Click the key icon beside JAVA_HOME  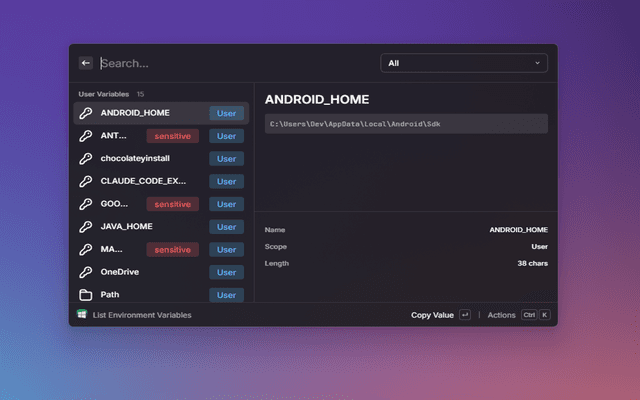pyautogui.click(x=86, y=226)
